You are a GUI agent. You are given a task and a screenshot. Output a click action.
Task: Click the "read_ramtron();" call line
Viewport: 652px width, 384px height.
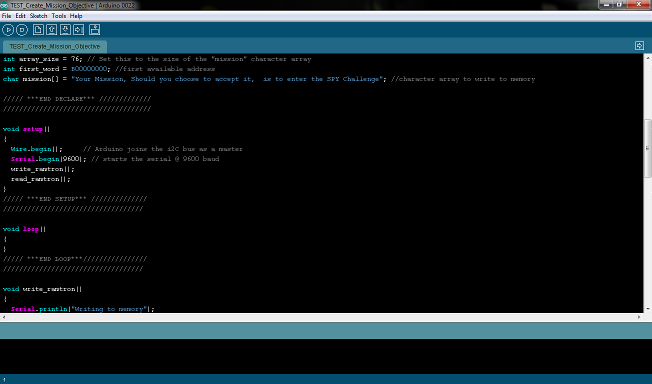(41, 179)
